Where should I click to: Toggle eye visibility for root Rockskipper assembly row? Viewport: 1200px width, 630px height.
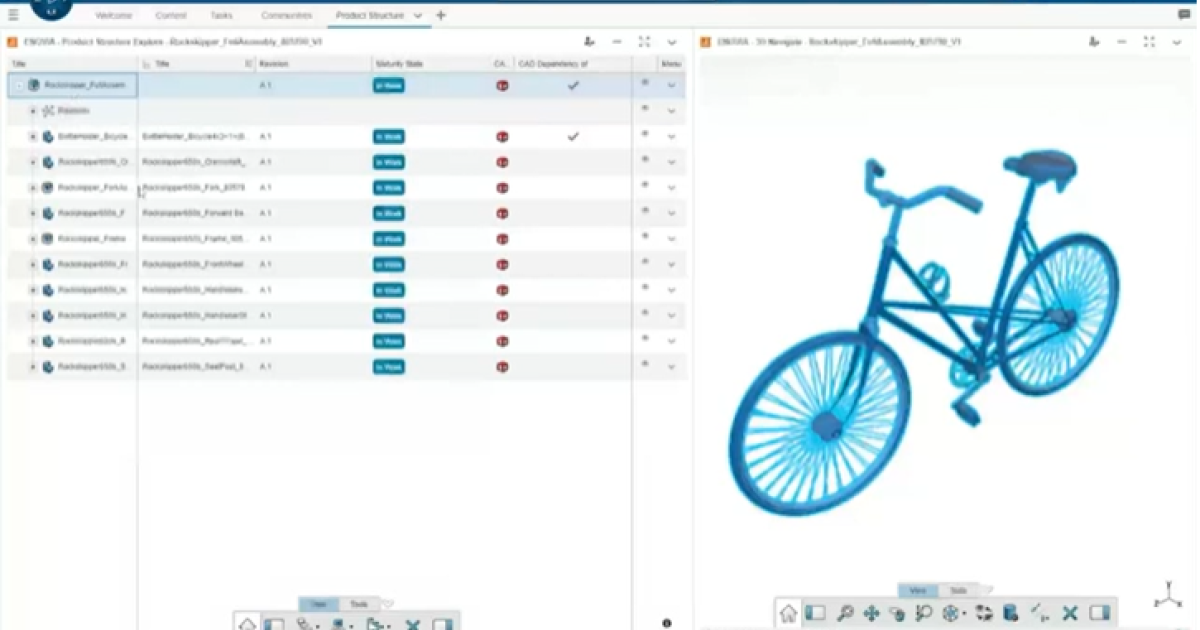[645, 84]
